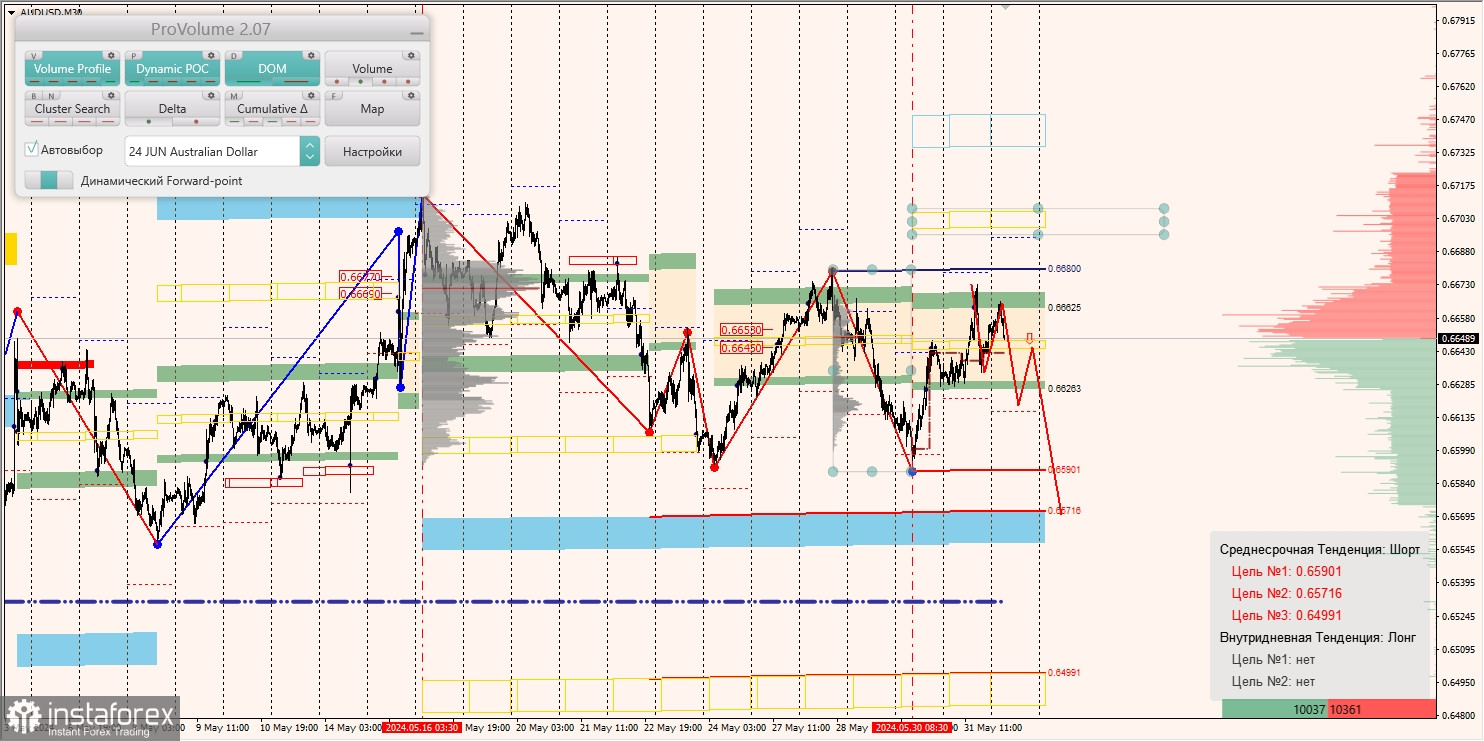The width and height of the screenshot is (1484, 741).
Task: Click the 0.66580 boxed price tag
Action: point(741,329)
